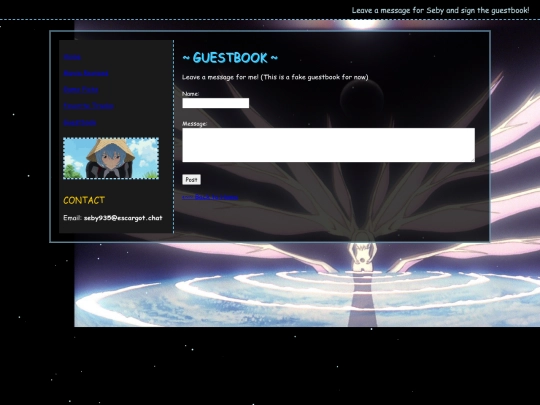Open the Favorite Tracks sidebar link
The width and height of the screenshot is (540, 405).
pyautogui.click(x=89, y=106)
